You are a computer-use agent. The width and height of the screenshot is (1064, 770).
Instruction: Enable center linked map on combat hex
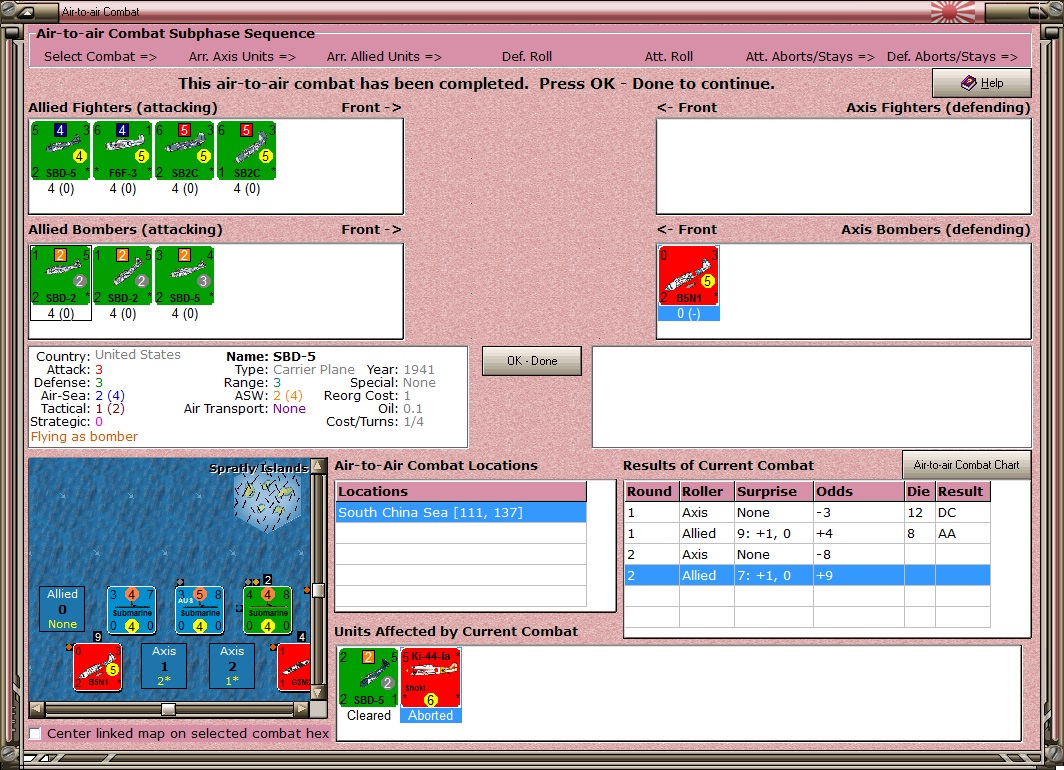tap(35, 733)
